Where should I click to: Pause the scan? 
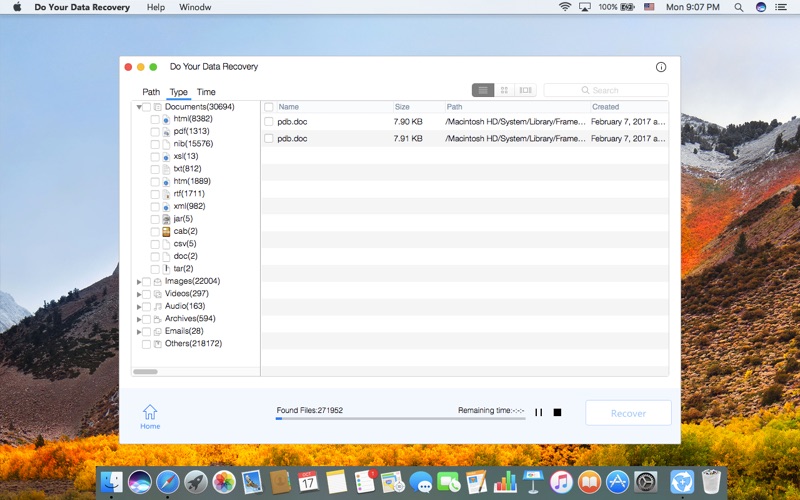(538, 412)
